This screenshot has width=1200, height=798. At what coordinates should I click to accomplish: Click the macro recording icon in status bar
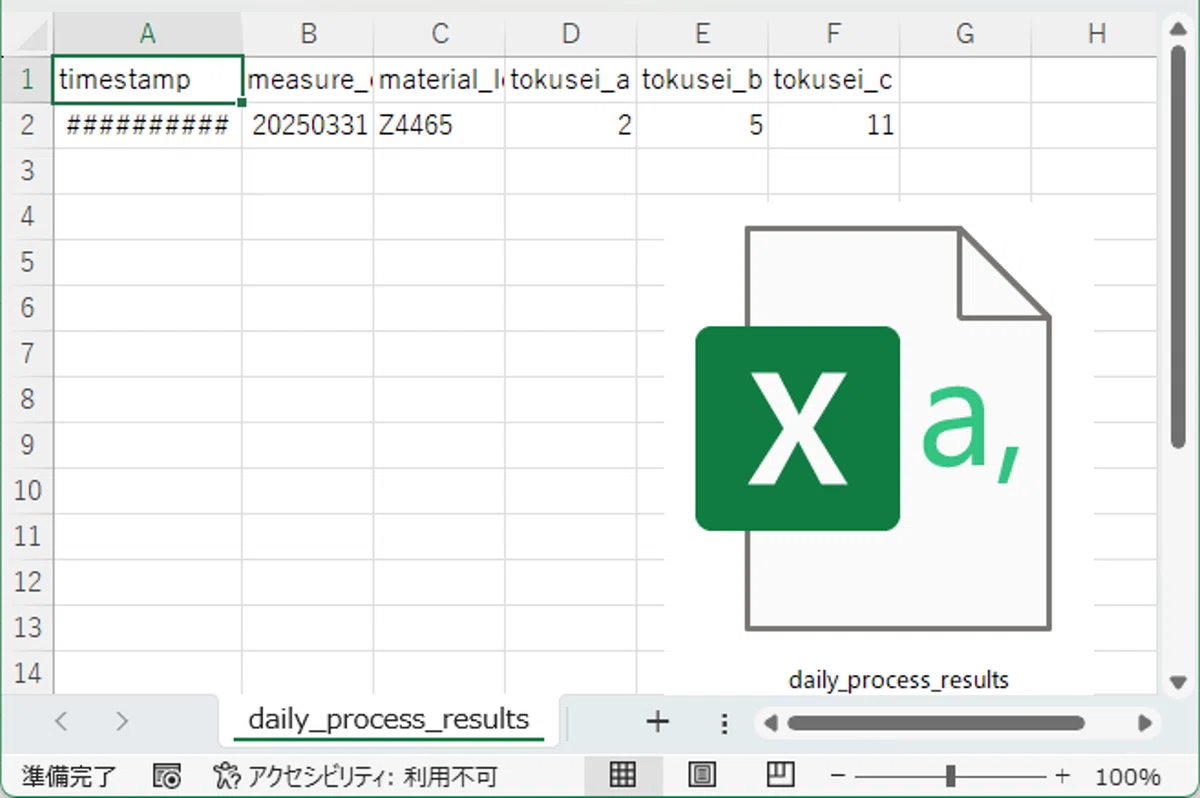click(167, 775)
